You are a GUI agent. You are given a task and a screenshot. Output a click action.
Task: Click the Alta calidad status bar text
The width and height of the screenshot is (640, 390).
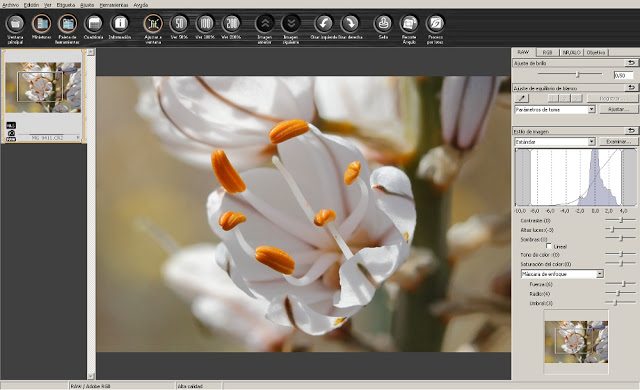pos(190,386)
